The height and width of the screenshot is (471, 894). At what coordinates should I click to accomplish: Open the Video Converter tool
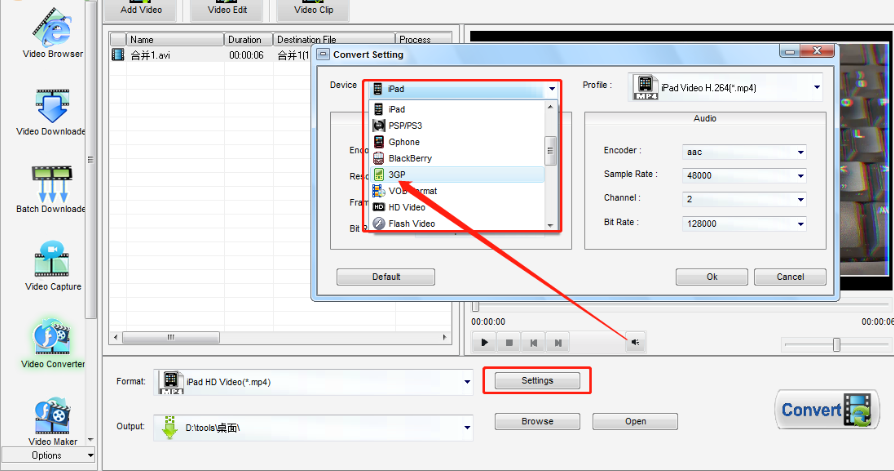pyautogui.click(x=52, y=343)
